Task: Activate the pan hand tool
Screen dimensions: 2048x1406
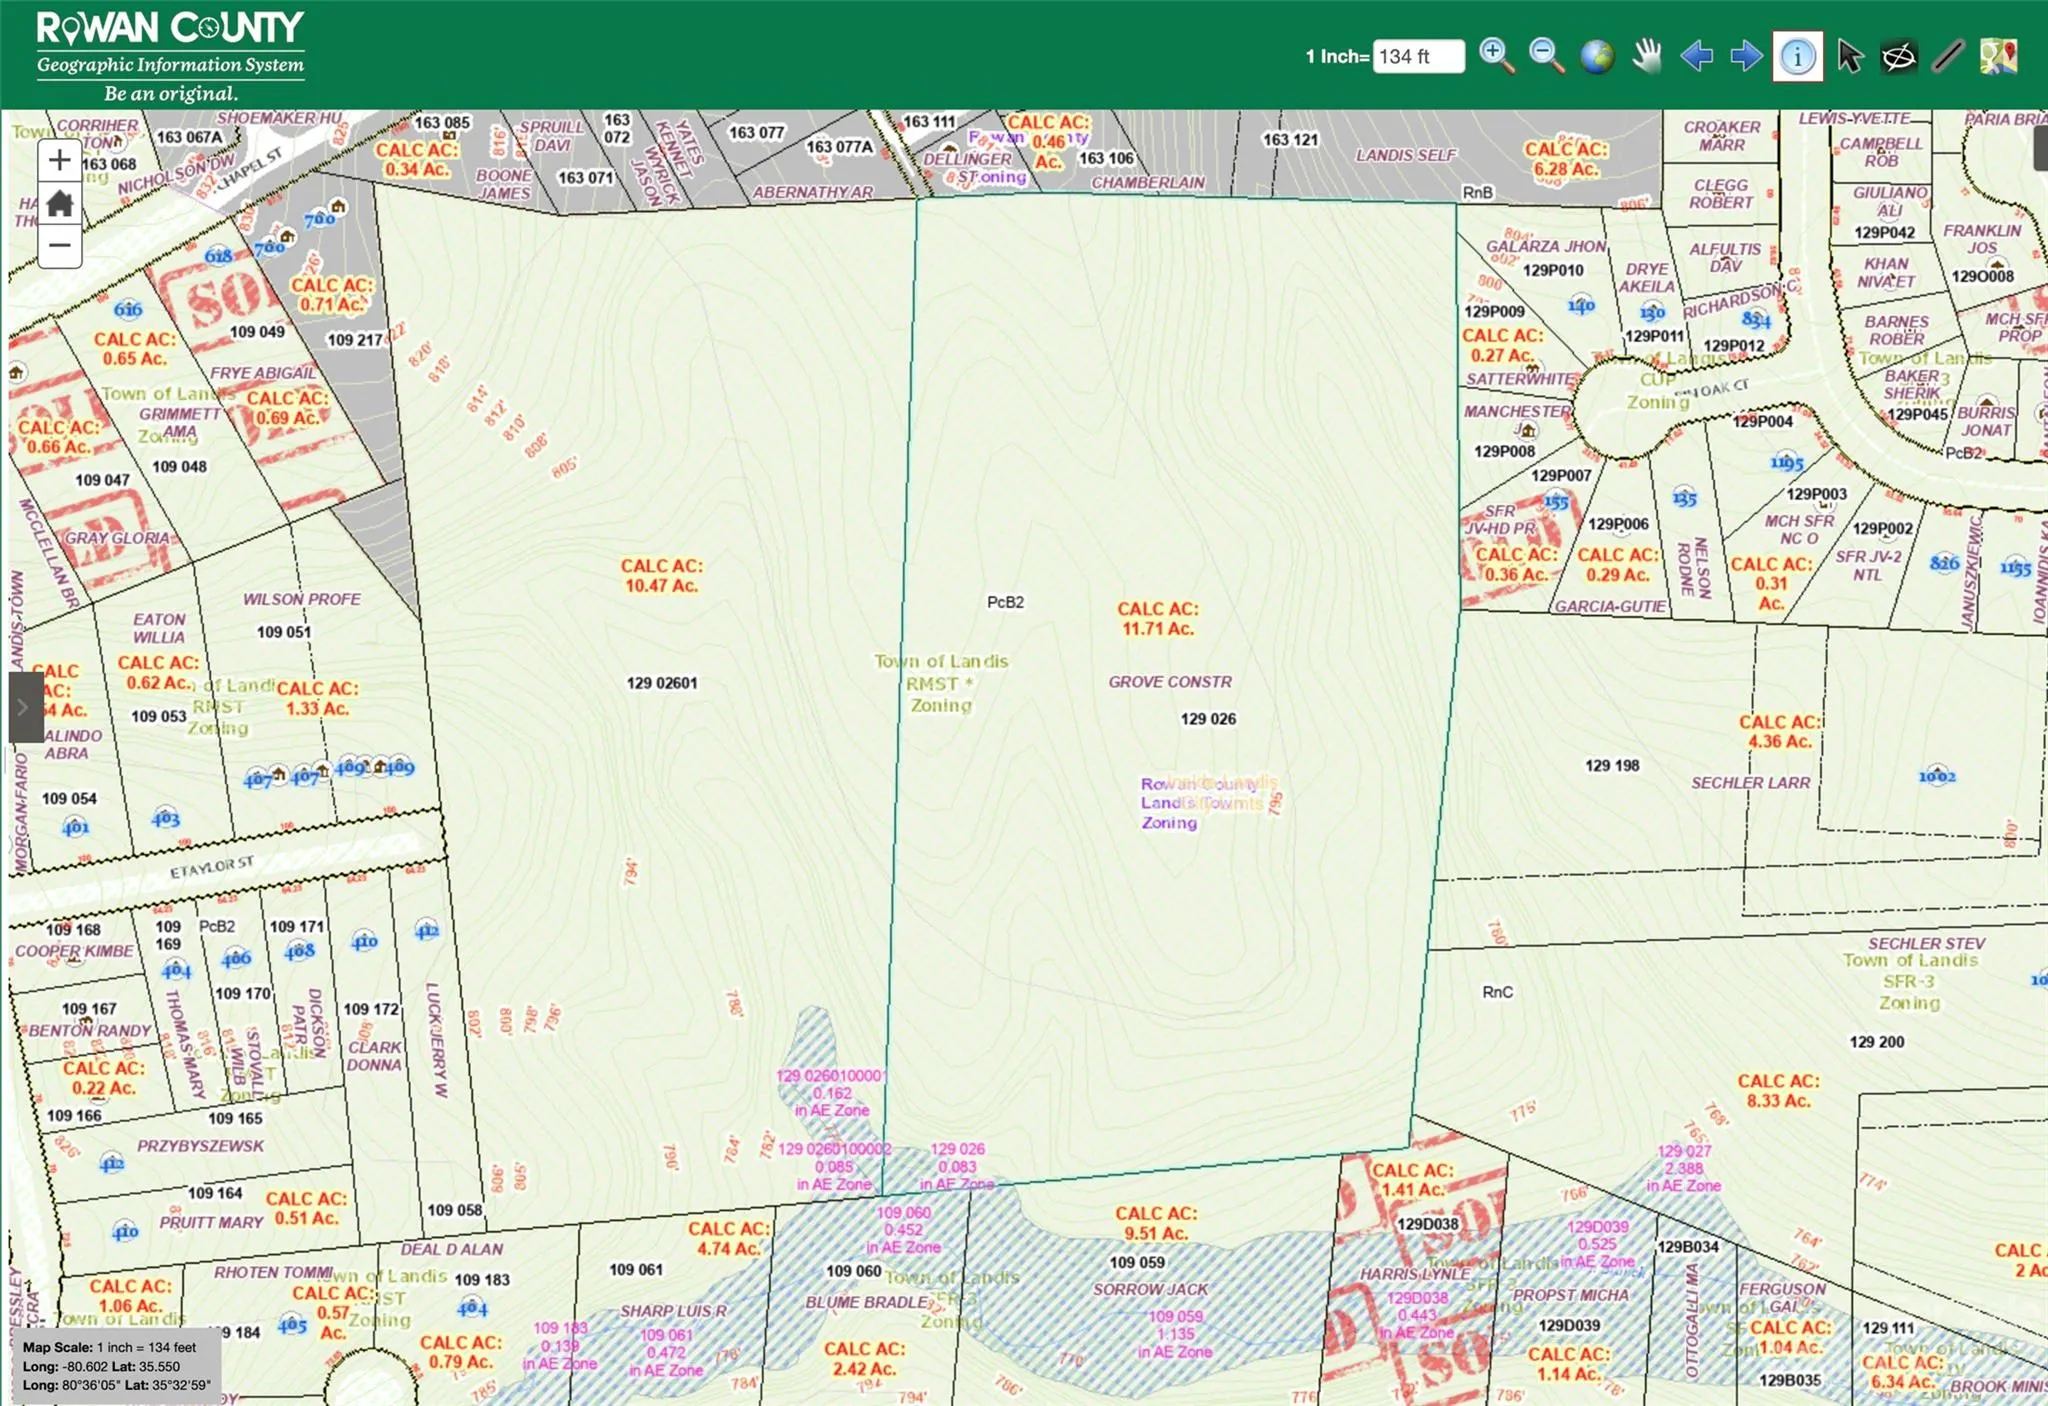Action: point(1646,56)
